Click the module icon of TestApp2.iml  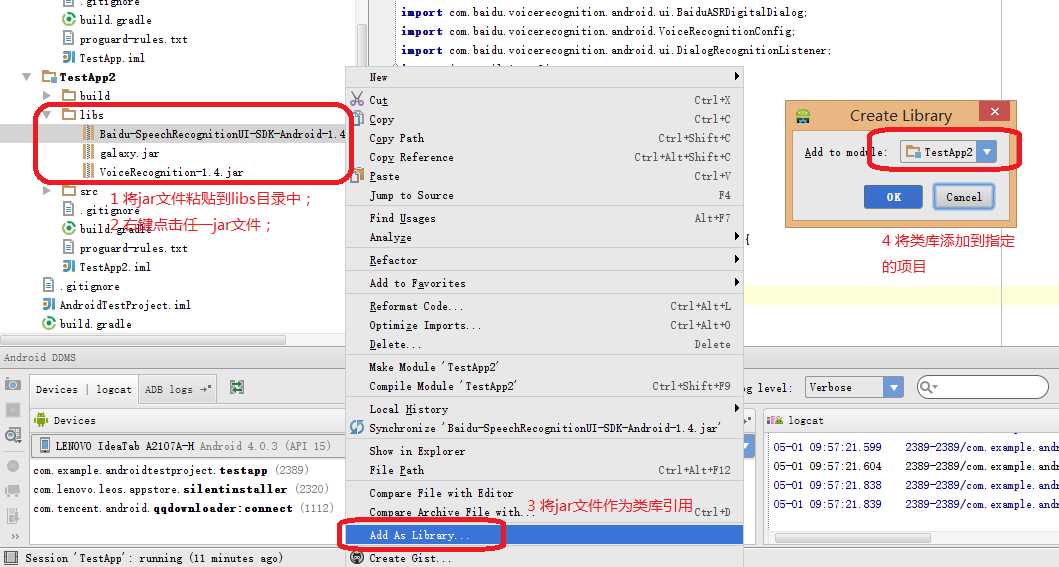tap(68, 266)
